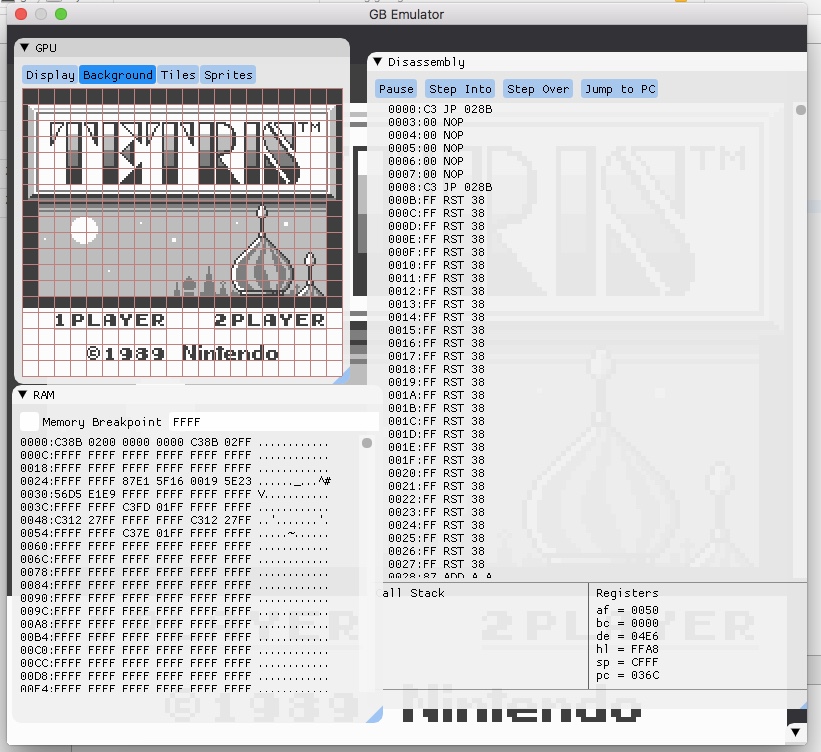This screenshot has width=821, height=752.
Task: Click RAM row starting 0054:FFFF
Action: pyautogui.click(x=174, y=533)
